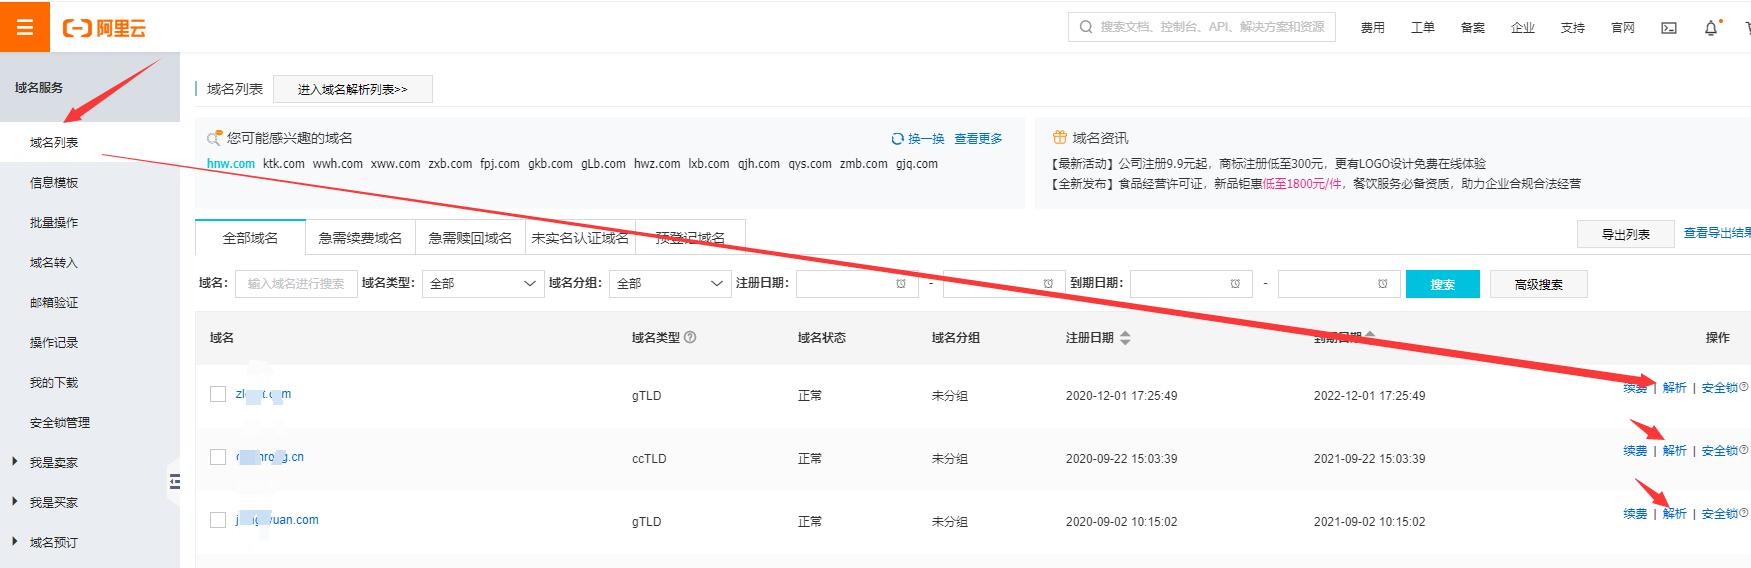Click calendar icon in second 注册日期 field
This screenshot has width=1751, height=568.
pos(1048,284)
